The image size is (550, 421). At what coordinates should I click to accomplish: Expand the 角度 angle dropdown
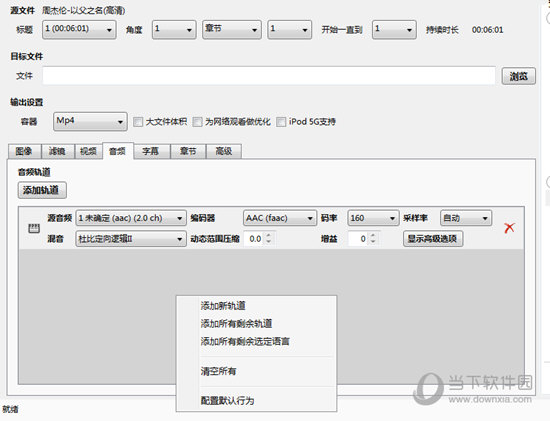(174, 29)
